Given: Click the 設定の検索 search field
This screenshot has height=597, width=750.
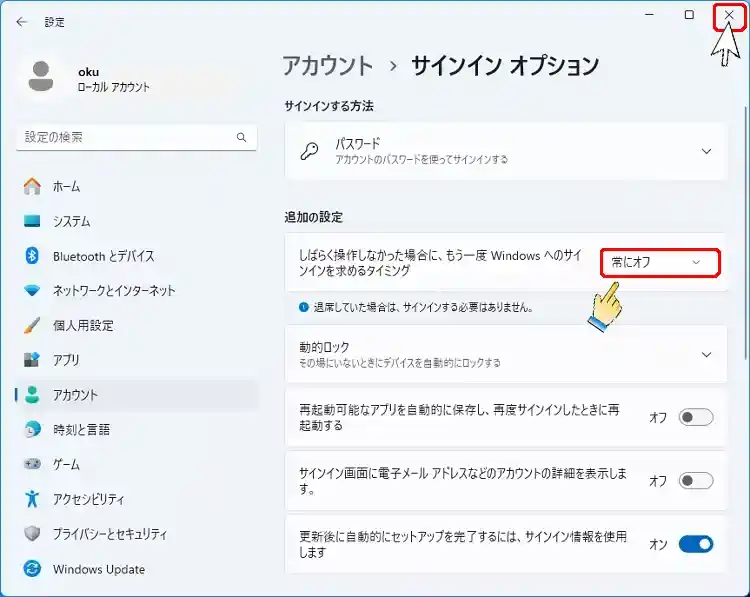Looking at the screenshot, I should [x=137, y=138].
